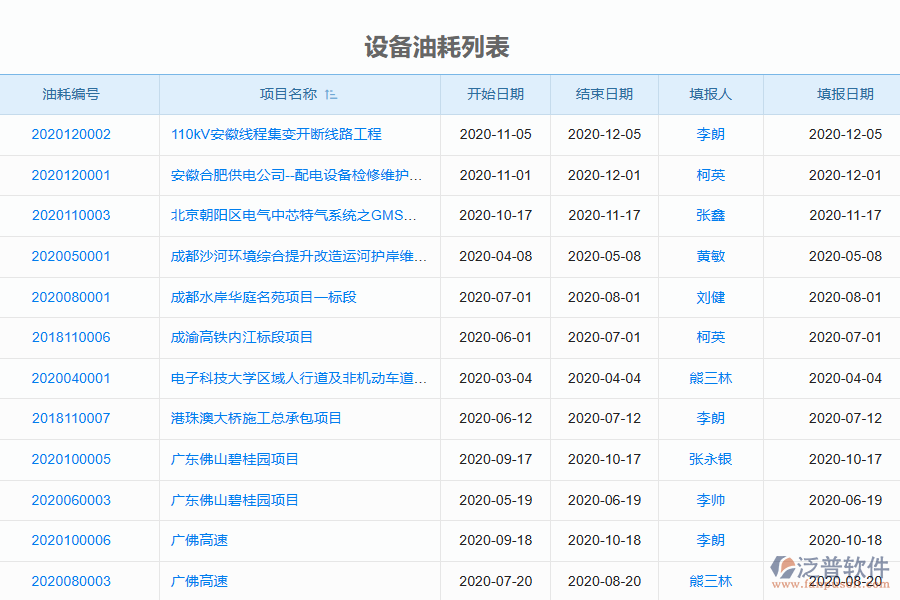The image size is (900, 600).
Task: Select the 柯英 reporter cell in first row
Action: 710,175
